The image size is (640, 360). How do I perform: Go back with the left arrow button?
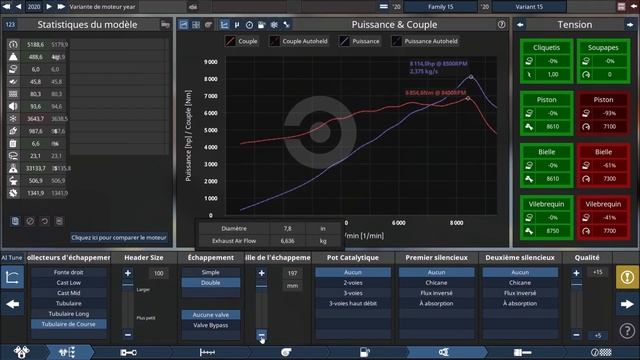coord(12,304)
